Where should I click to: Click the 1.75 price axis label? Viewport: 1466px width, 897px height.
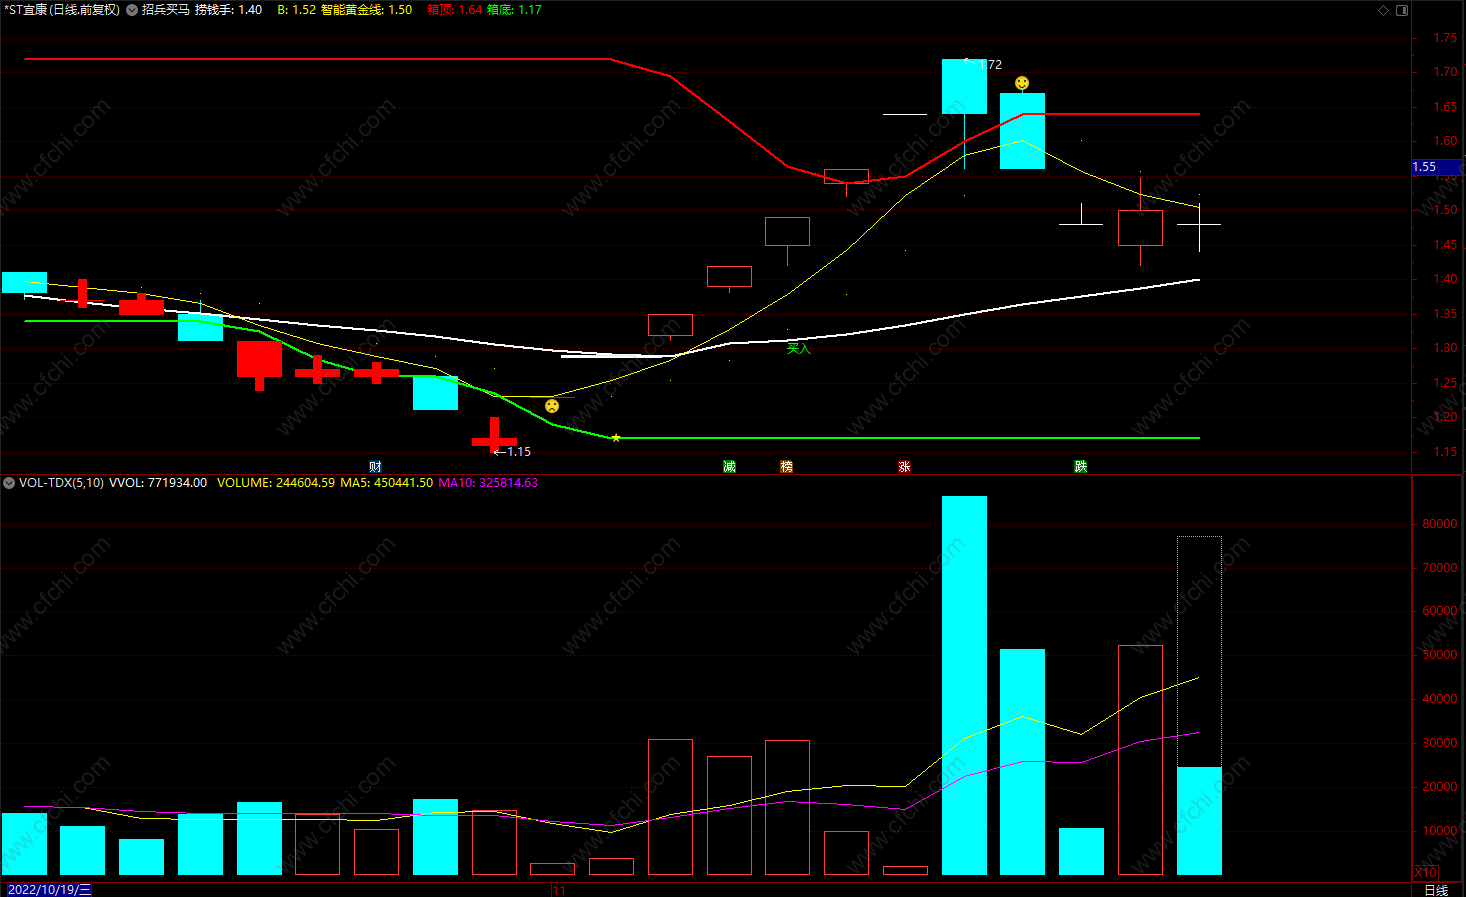pos(1445,38)
